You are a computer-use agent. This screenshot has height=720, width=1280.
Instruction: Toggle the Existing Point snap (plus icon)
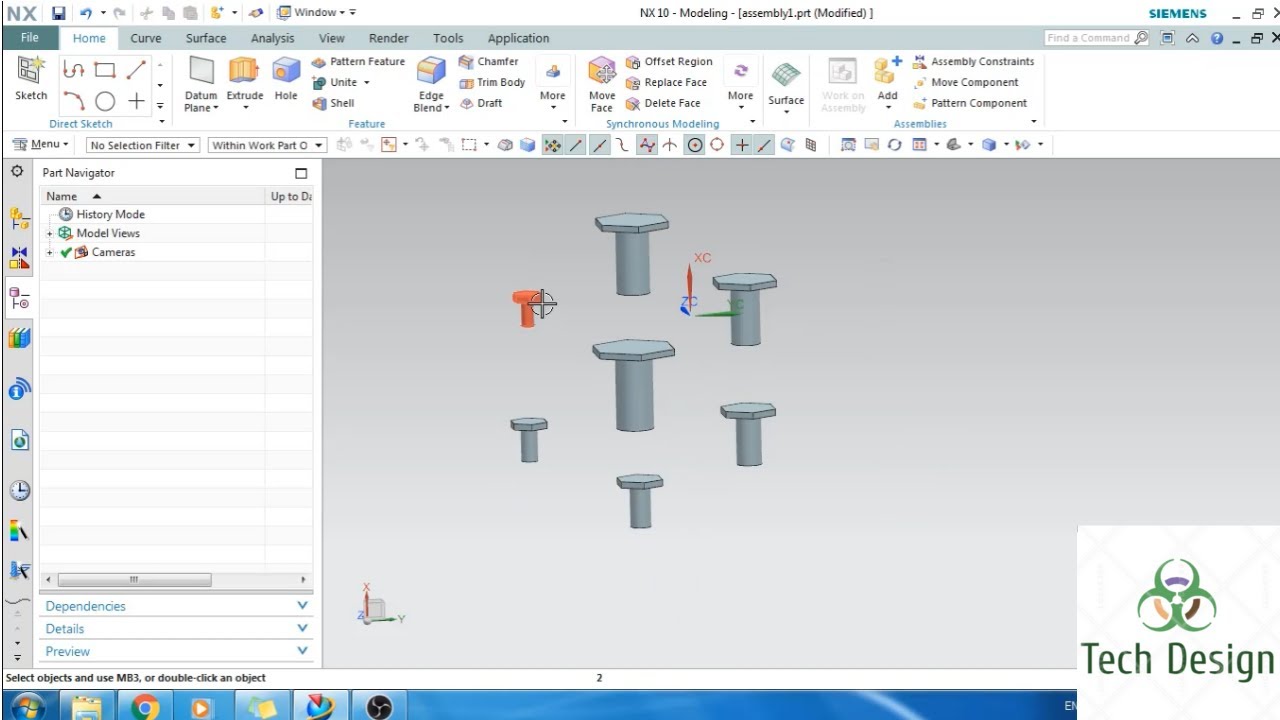point(741,145)
